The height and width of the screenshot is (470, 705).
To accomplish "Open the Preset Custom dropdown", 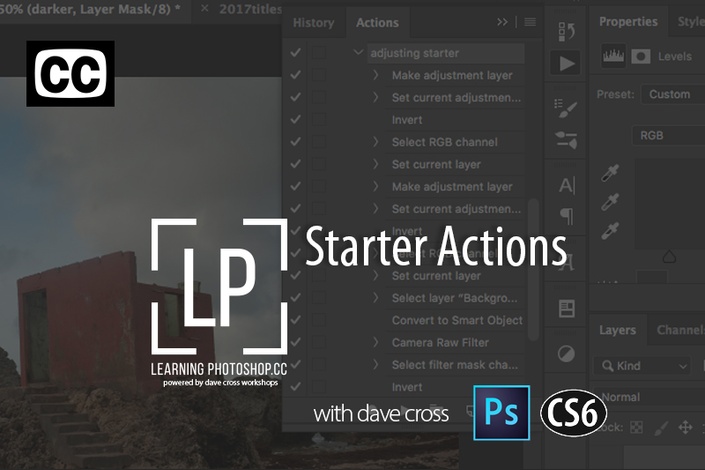I will pos(673,94).
